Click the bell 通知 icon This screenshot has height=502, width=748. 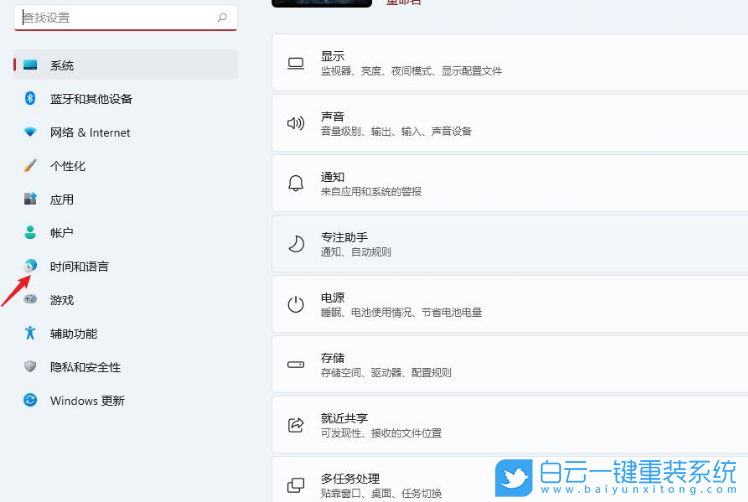click(x=296, y=183)
